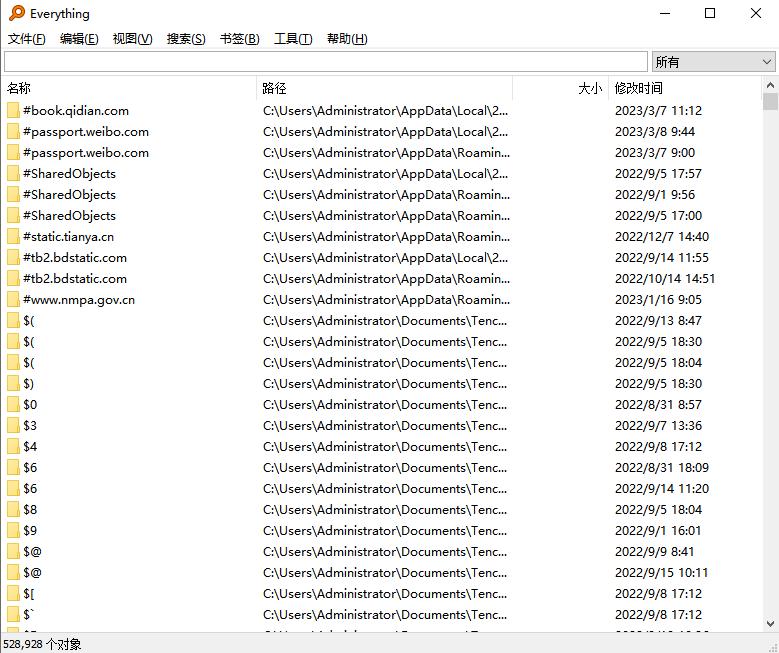Focus the search input field
The width and height of the screenshot is (779, 653).
click(326, 62)
